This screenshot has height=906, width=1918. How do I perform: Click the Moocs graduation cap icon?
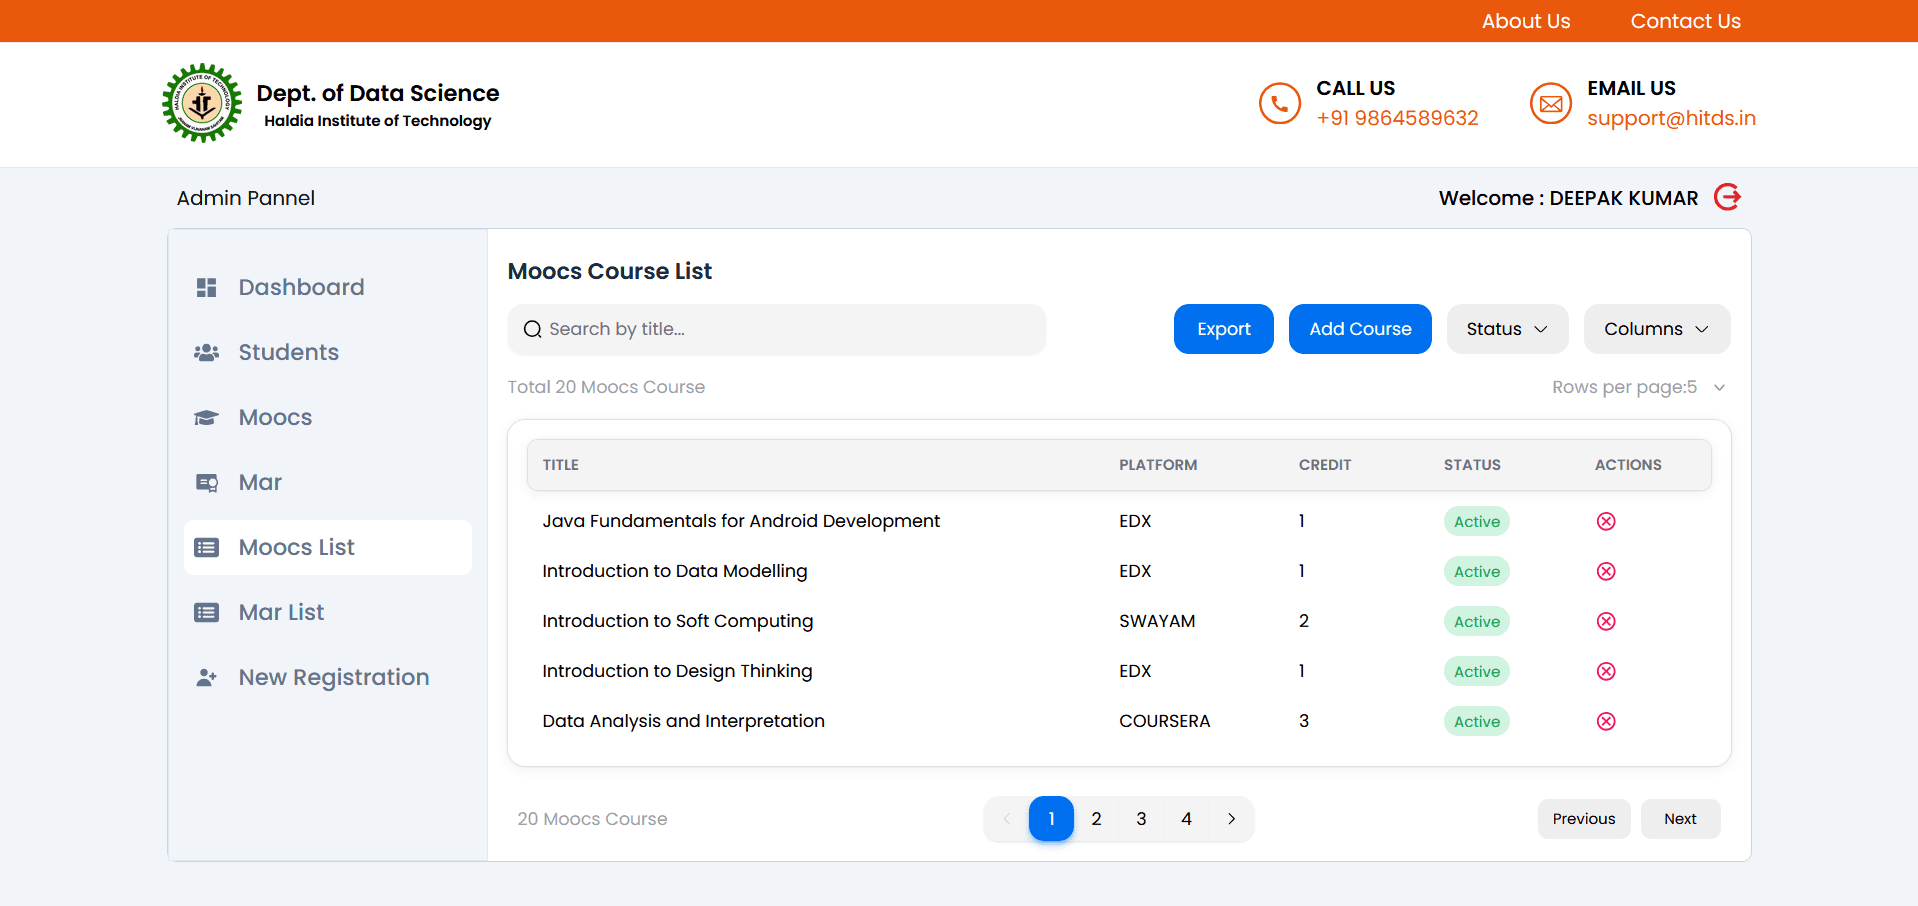click(206, 418)
